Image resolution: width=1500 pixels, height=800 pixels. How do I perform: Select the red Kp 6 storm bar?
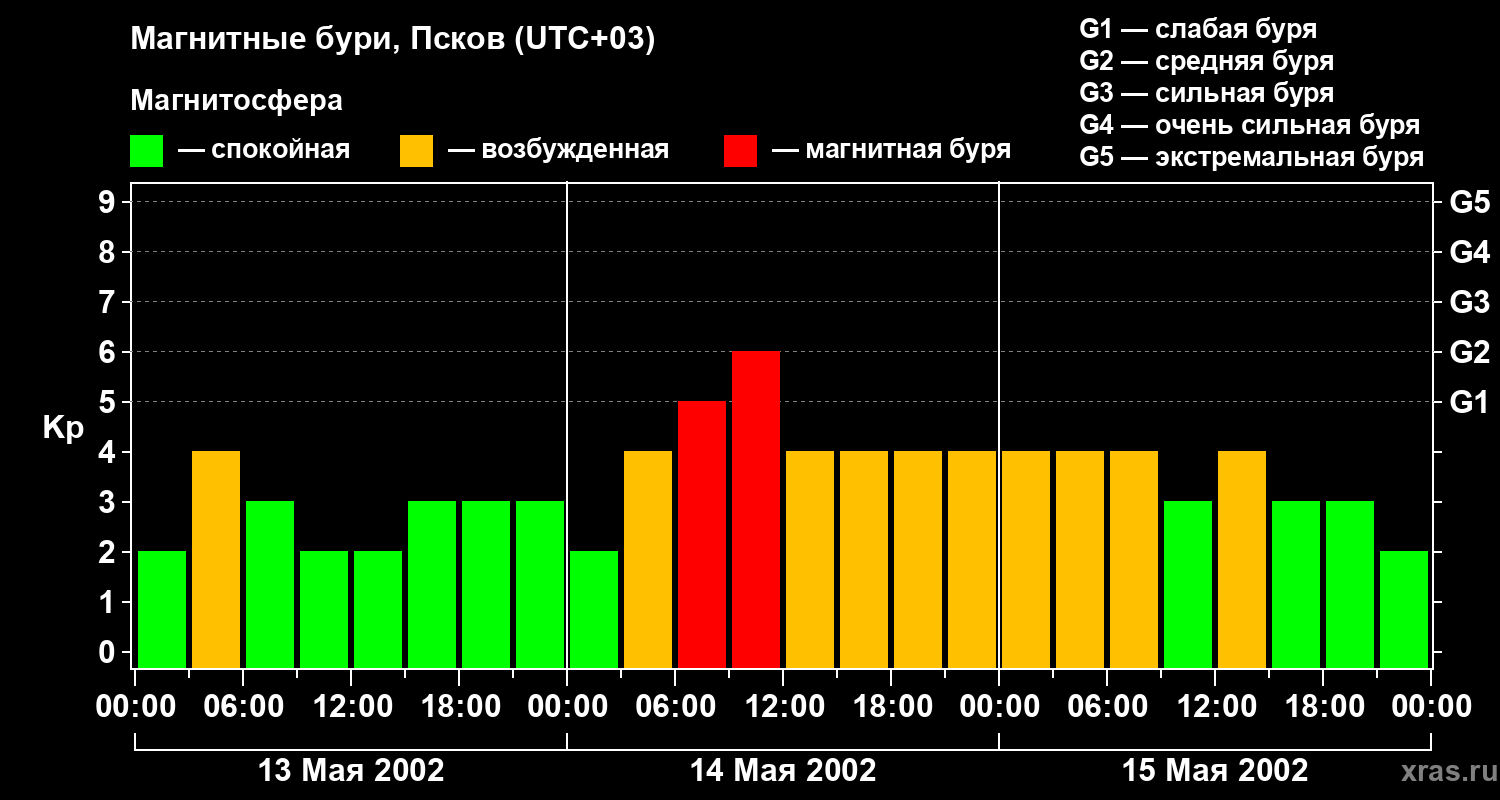(x=756, y=509)
